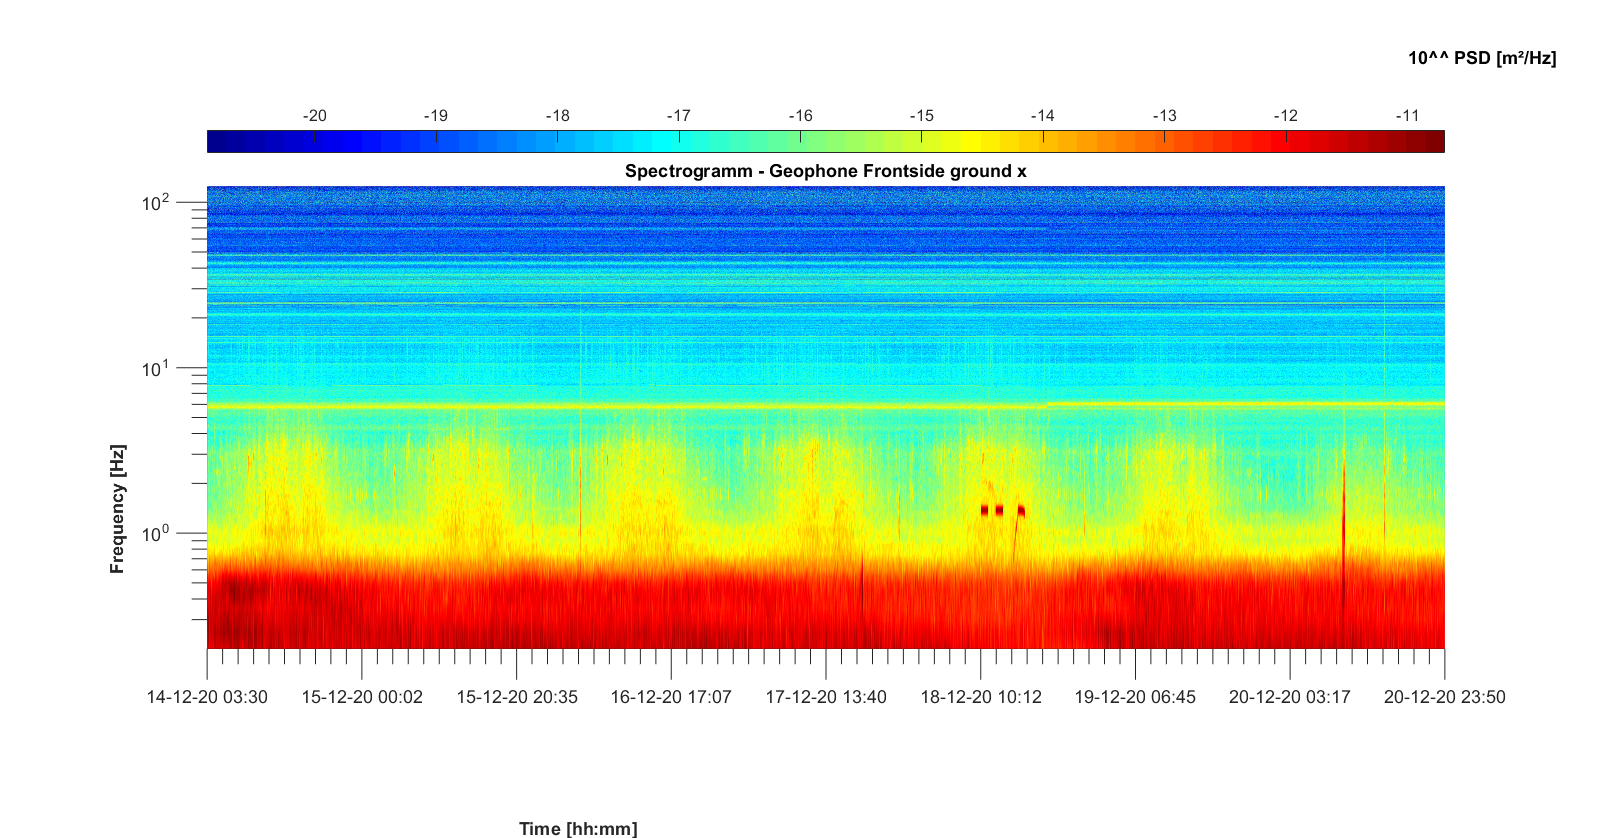Click the 'Time [hh:mm]' x-axis label
The image size is (1597, 838).
click(577, 828)
